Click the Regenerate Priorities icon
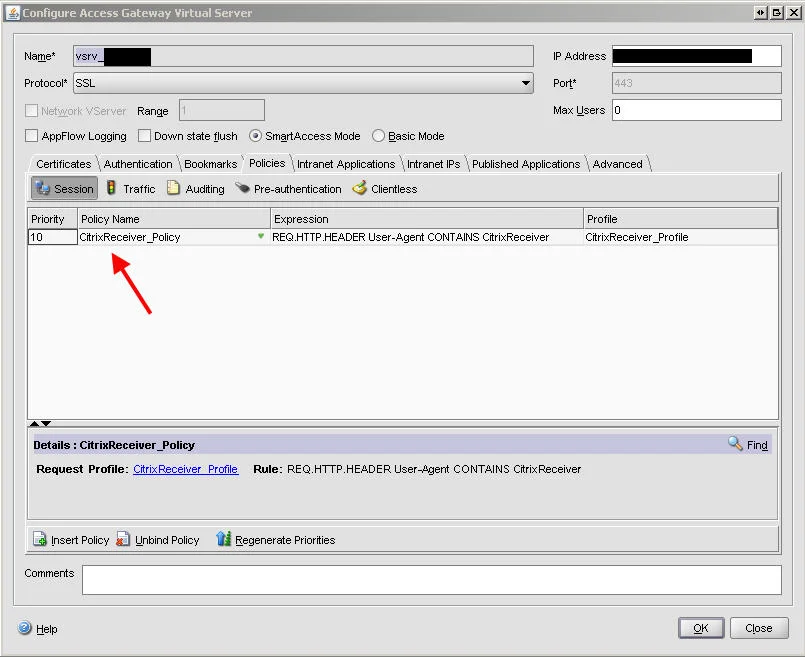Viewport: 805px width, 657px height. 223,538
